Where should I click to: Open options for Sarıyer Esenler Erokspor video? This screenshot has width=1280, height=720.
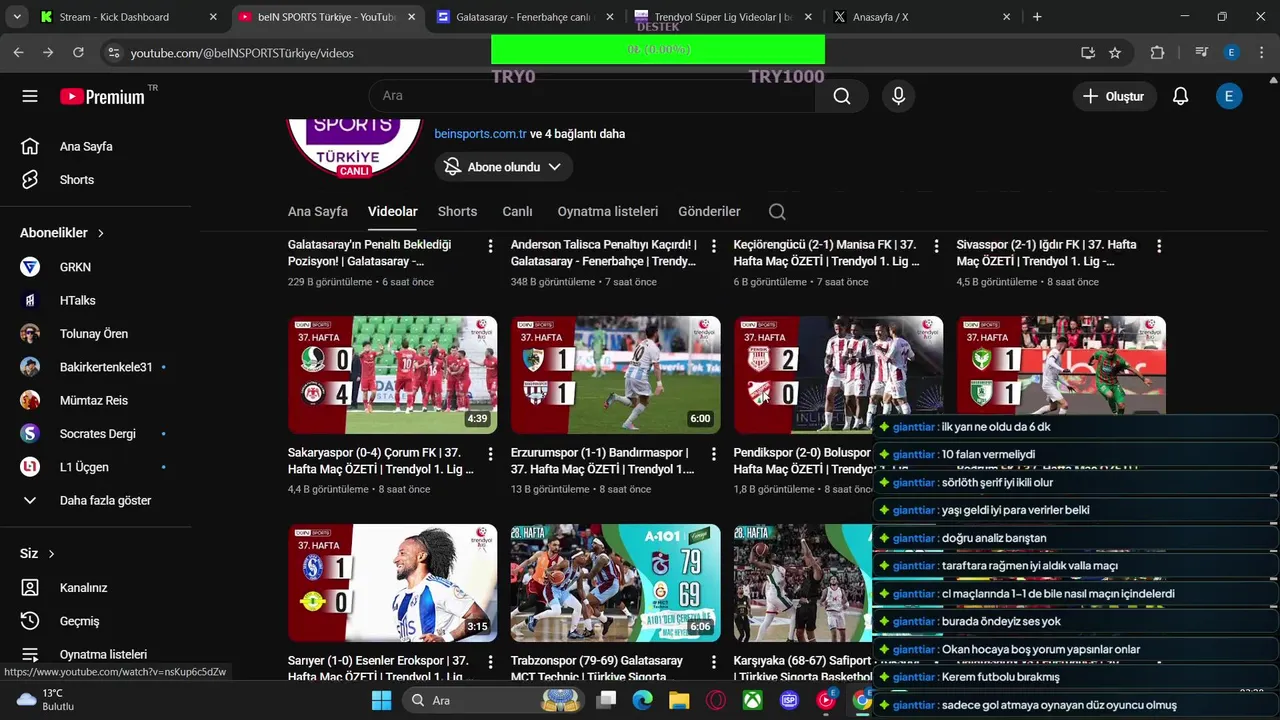(x=490, y=662)
